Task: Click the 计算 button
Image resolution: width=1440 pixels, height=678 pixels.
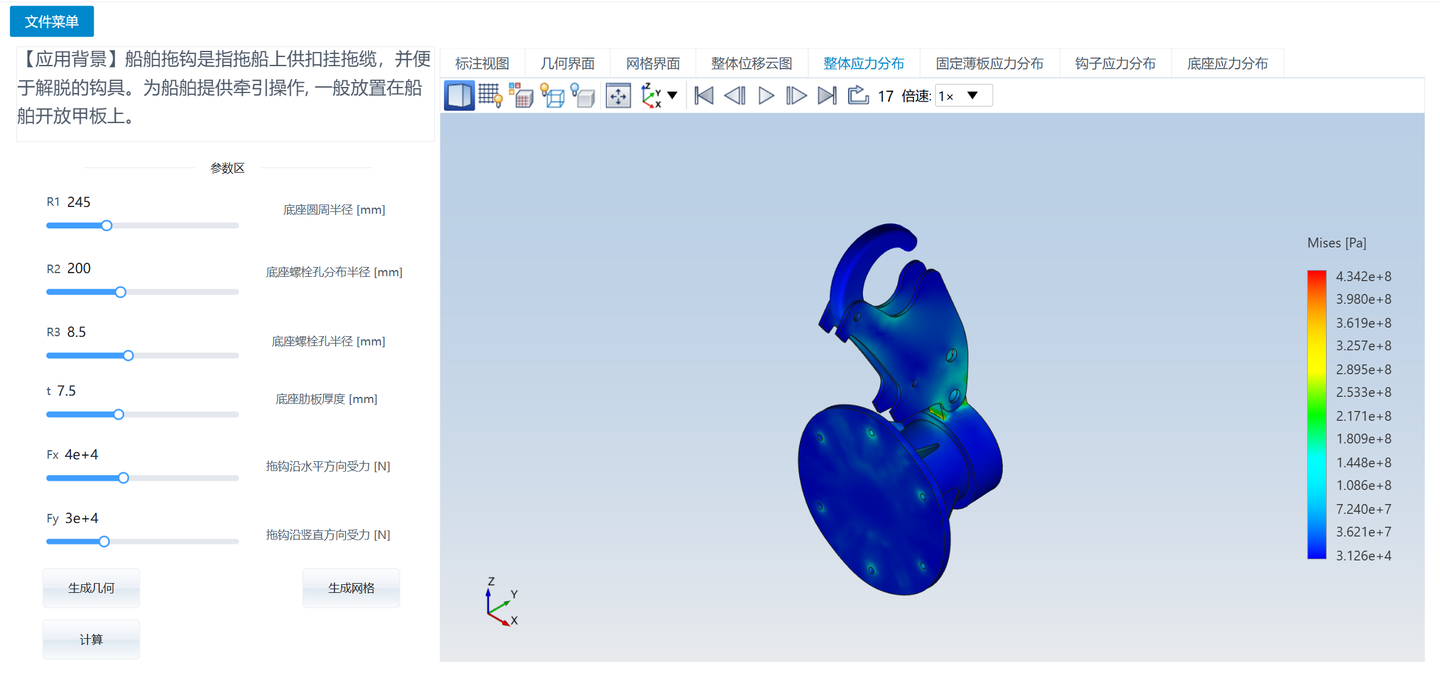Action: click(x=91, y=640)
